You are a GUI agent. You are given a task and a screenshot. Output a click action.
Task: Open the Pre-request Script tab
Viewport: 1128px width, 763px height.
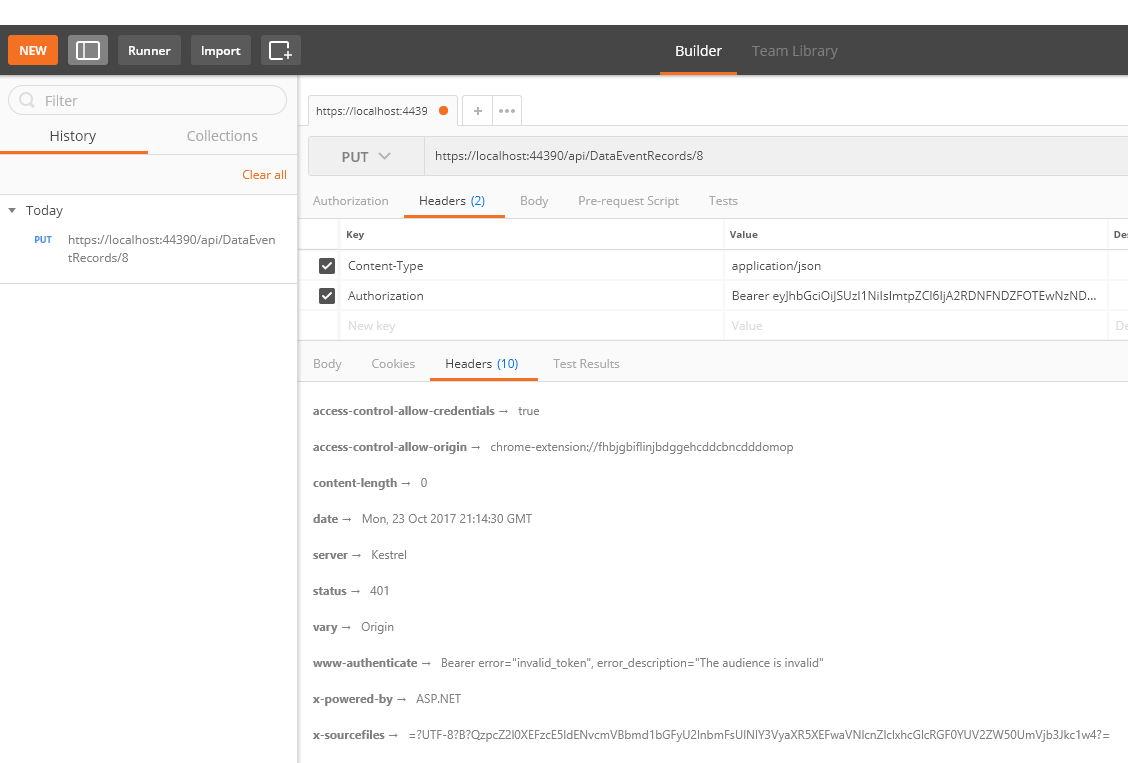point(628,201)
